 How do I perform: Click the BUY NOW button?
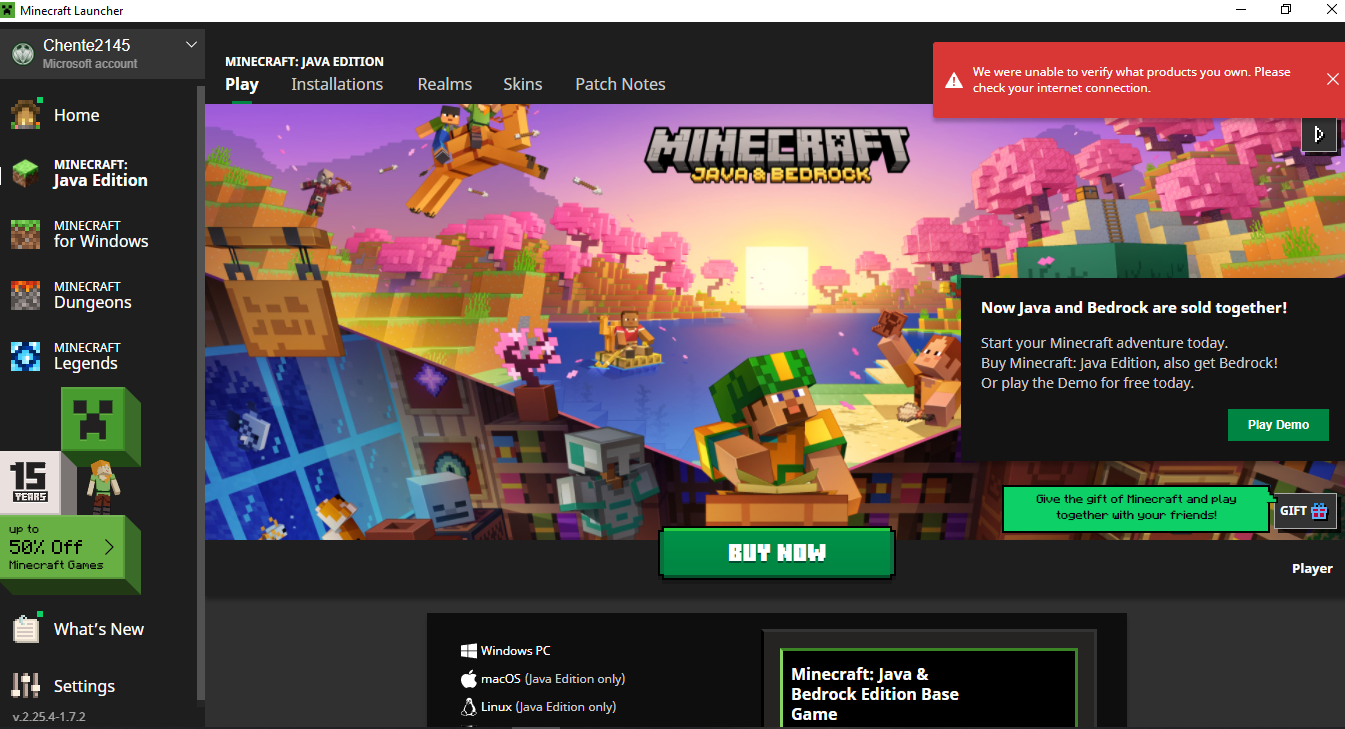(777, 553)
